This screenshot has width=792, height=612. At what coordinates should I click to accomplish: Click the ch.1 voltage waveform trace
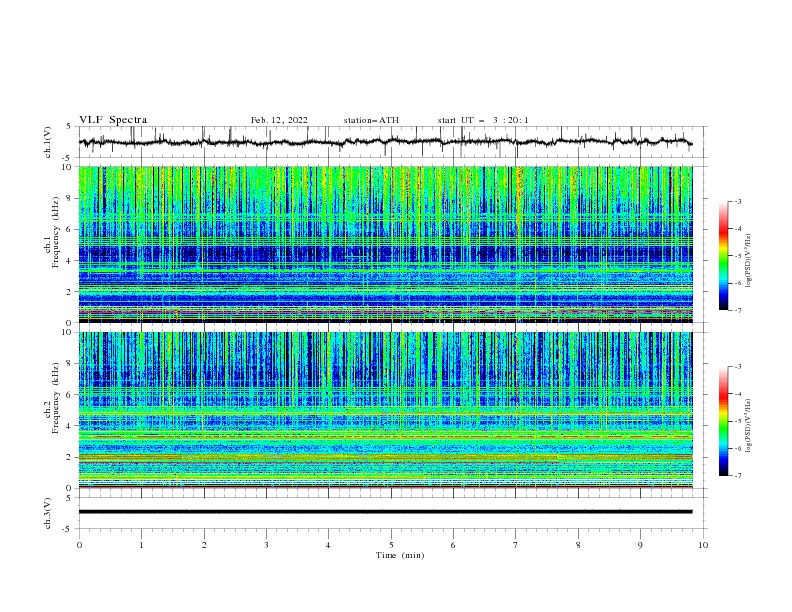coord(385,142)
